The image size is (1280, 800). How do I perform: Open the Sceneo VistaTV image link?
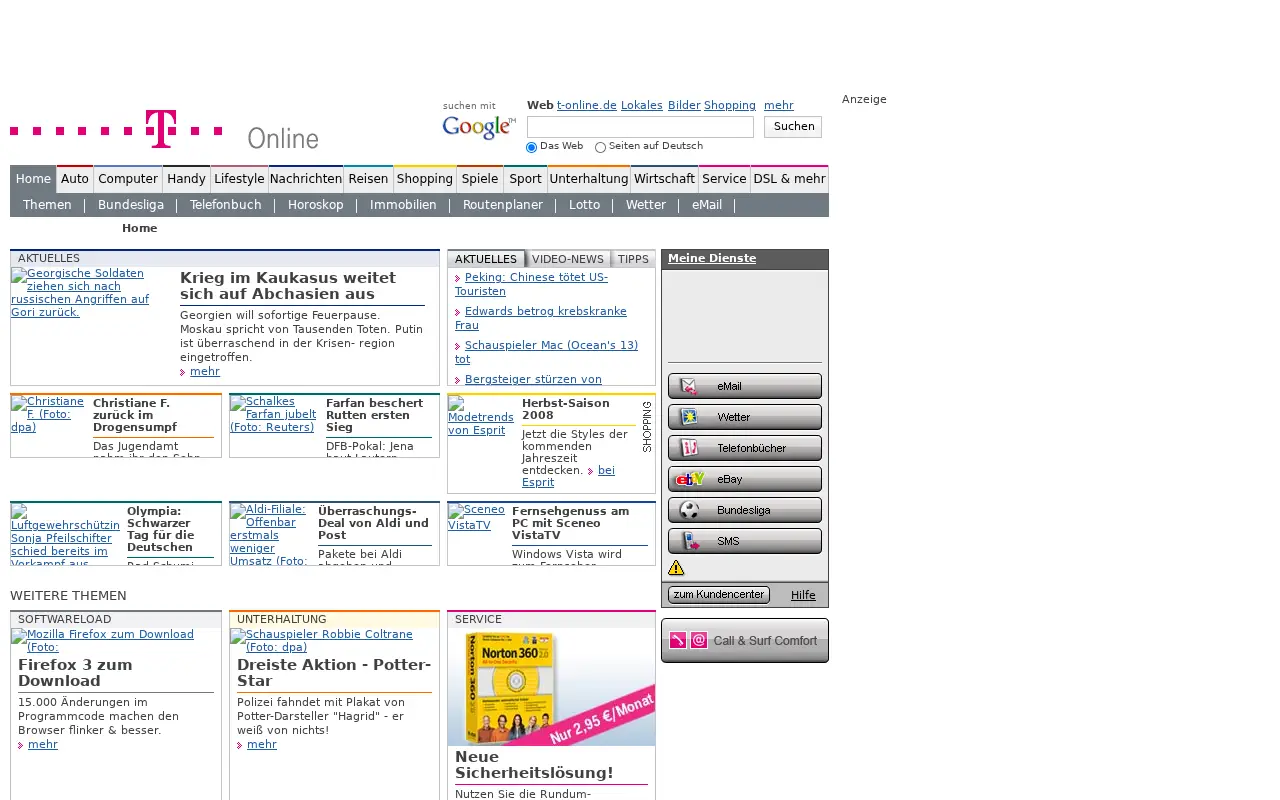(476, 516)
